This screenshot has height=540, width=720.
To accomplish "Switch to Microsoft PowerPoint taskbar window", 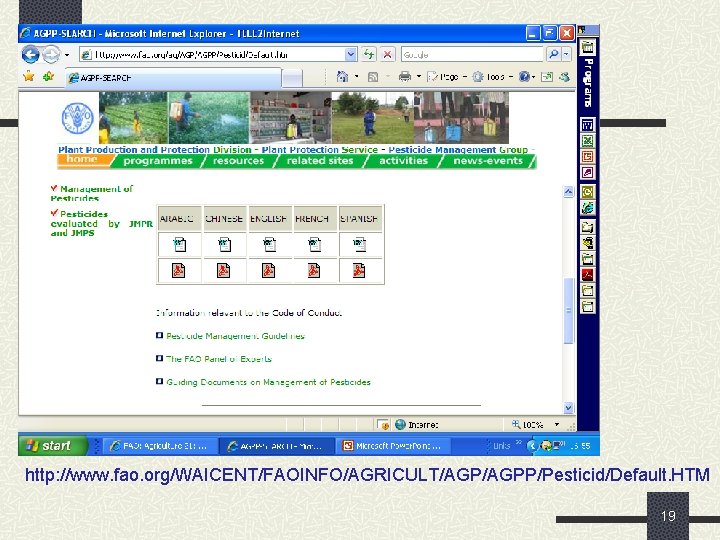I will pos(394,446).
